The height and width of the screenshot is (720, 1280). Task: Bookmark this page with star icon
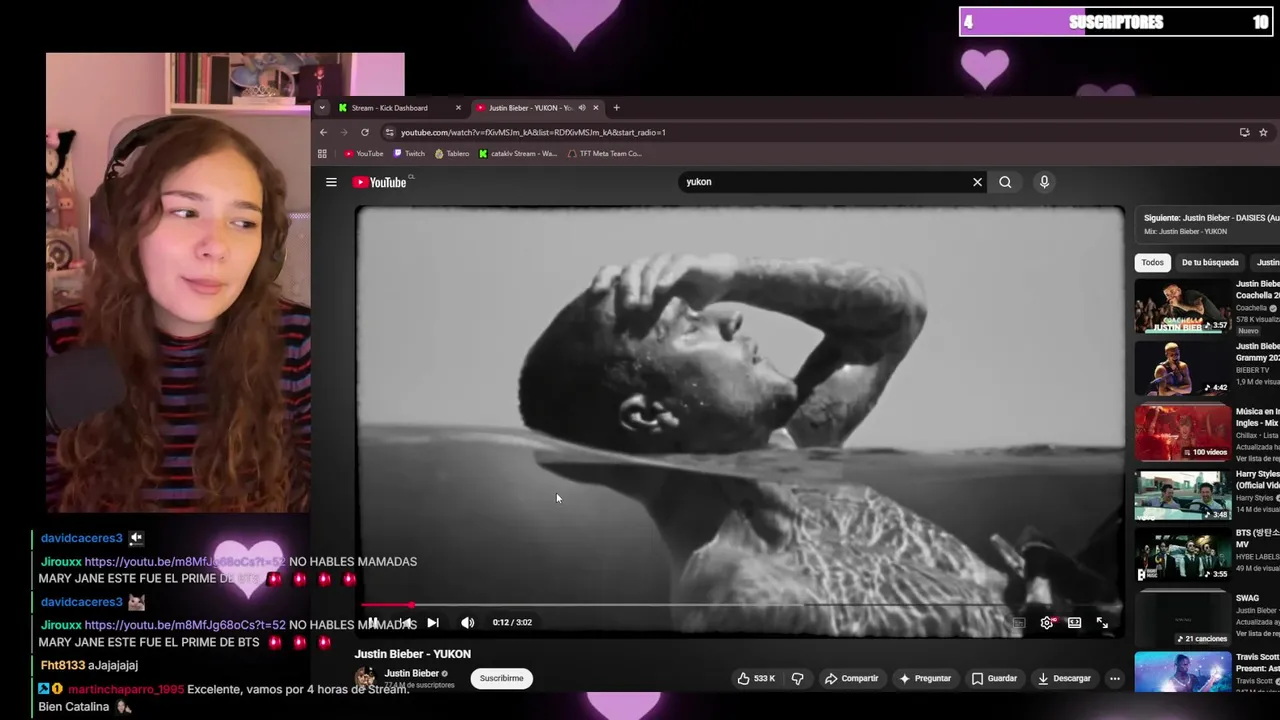pos(1263,132)
